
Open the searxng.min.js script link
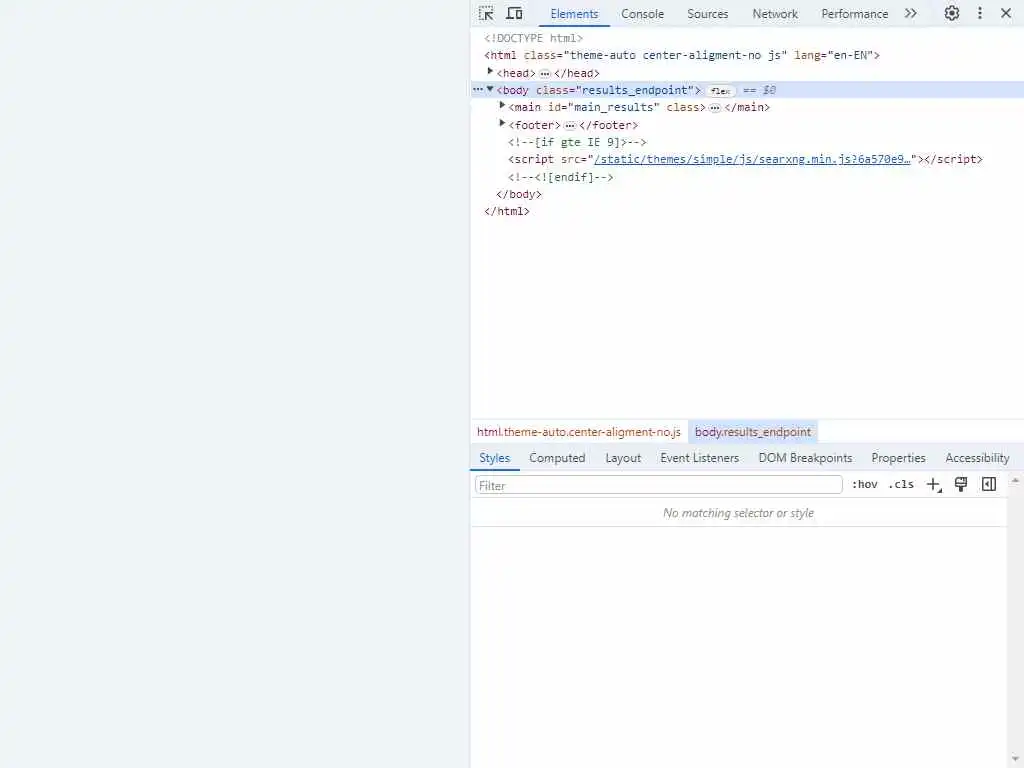752,159
